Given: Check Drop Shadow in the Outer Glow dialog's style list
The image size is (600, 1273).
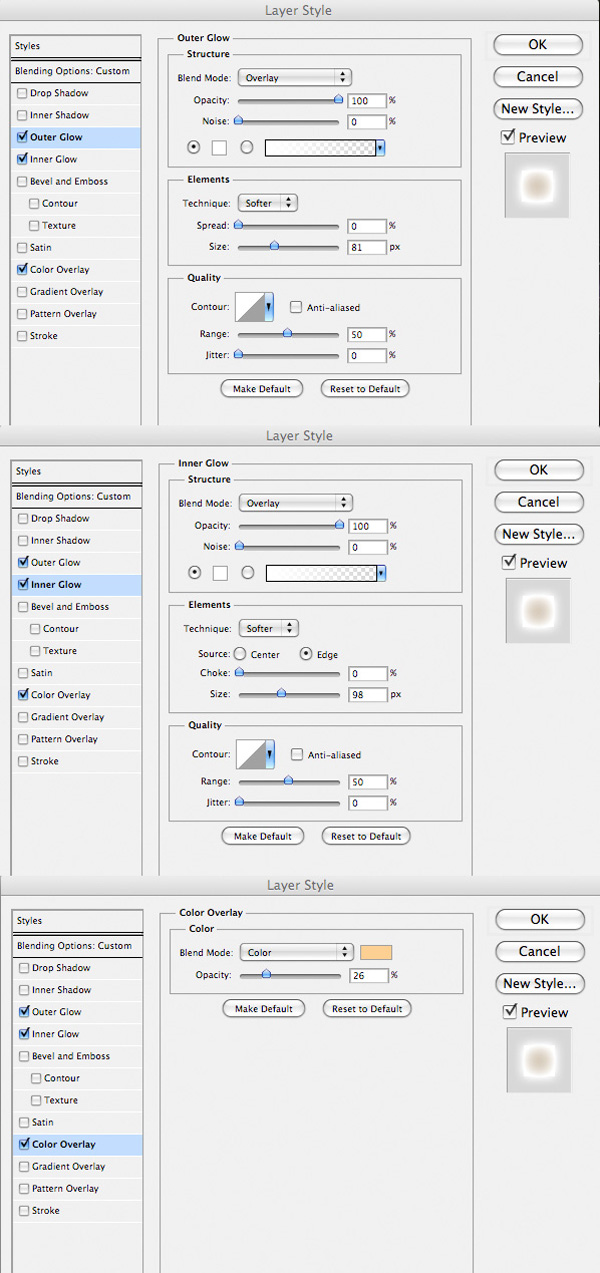Looking at the screenshot, I should (22, 93).
